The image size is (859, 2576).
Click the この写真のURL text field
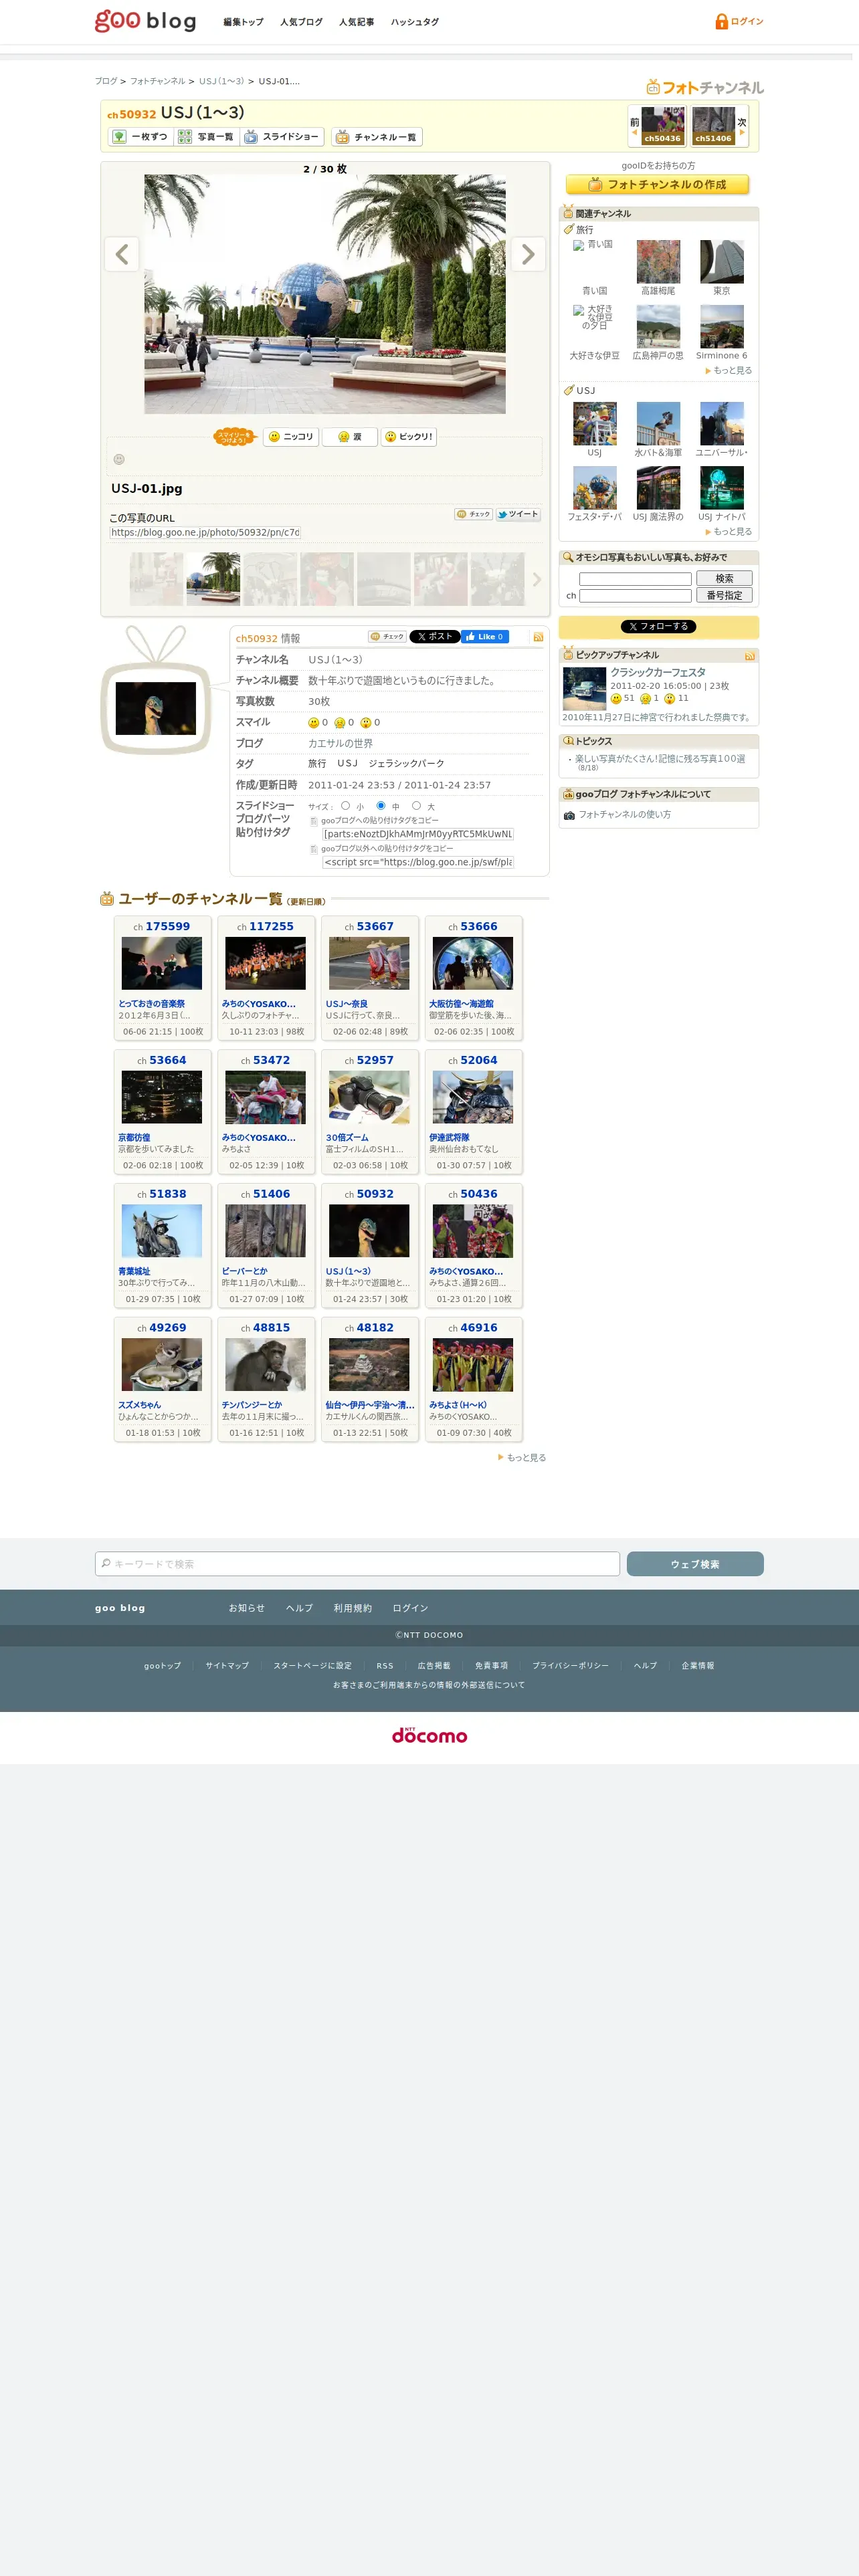coord(205,533)
